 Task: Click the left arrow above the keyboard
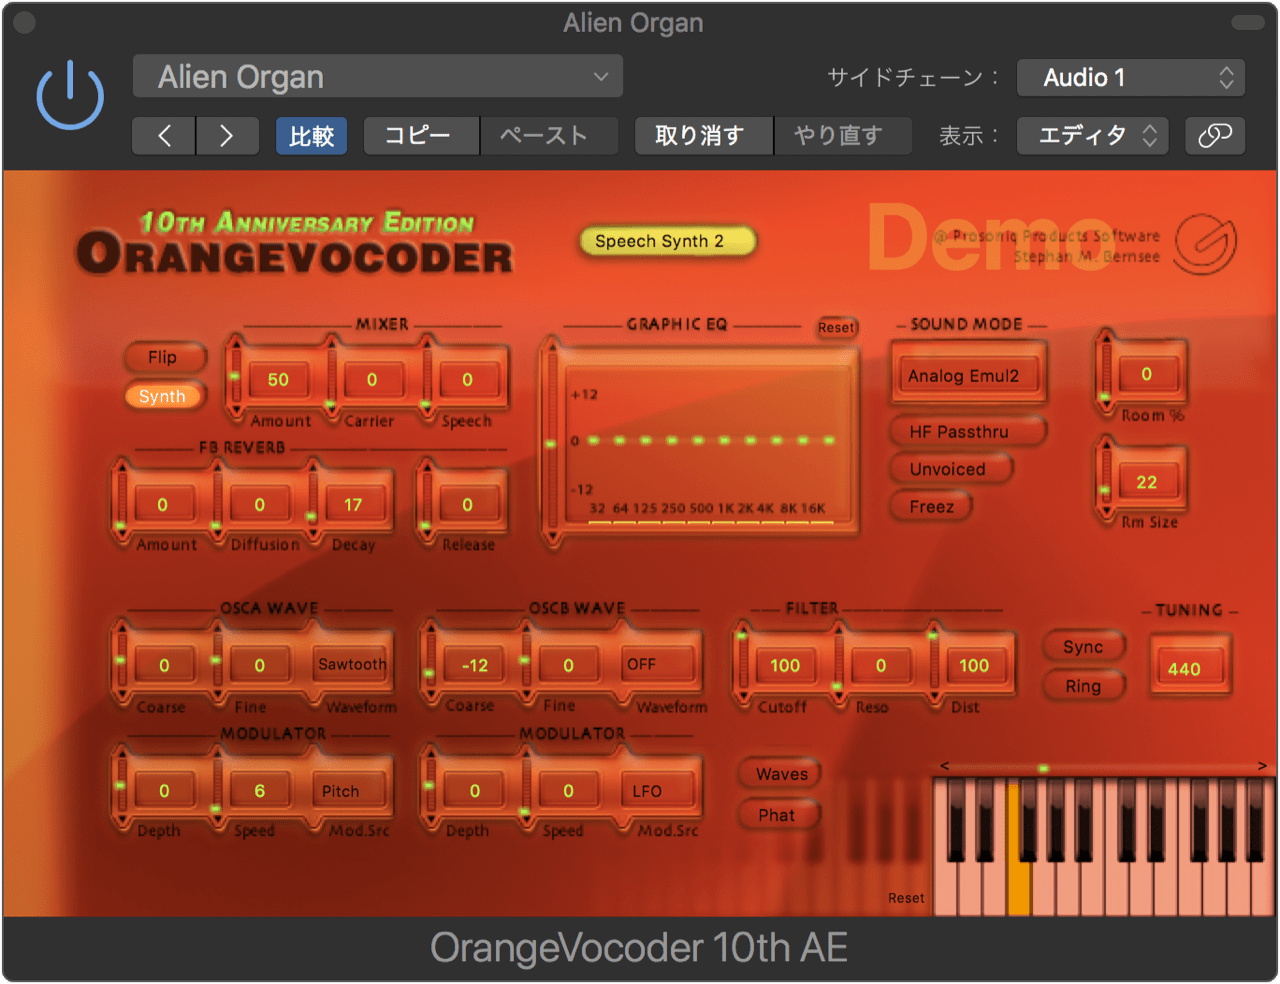943,765
